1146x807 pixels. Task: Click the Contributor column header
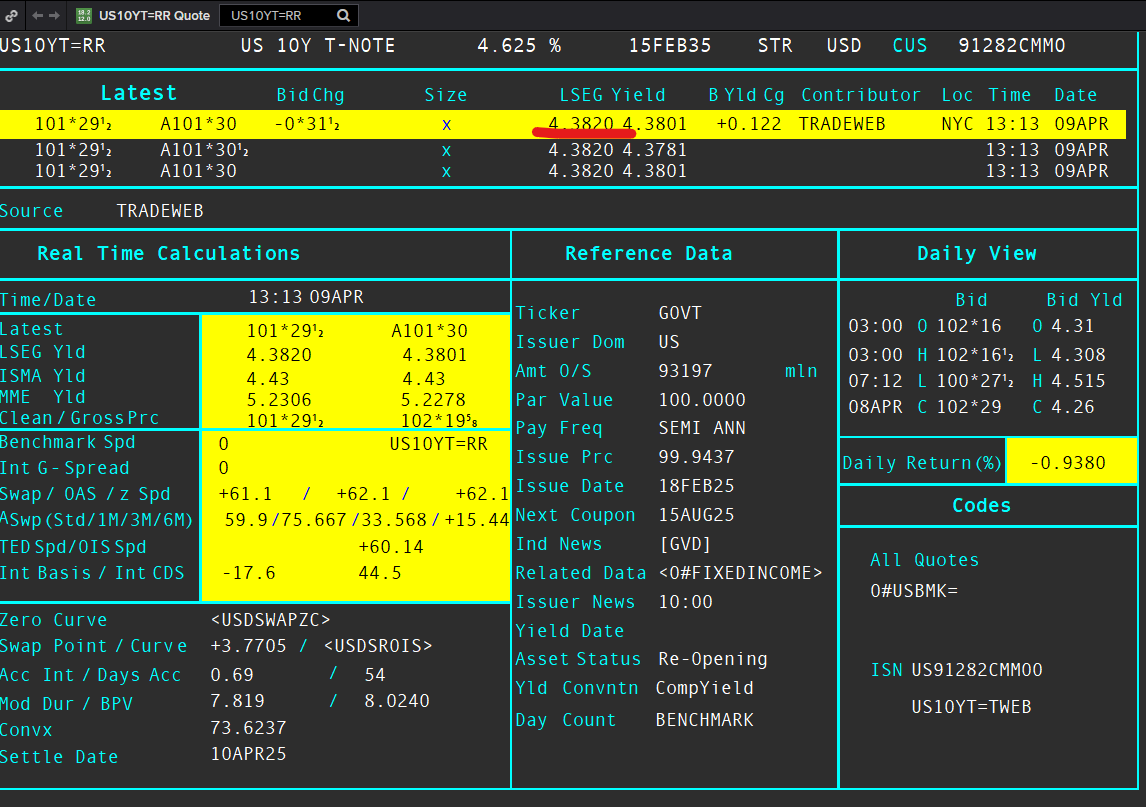click(x=861, y=95)
